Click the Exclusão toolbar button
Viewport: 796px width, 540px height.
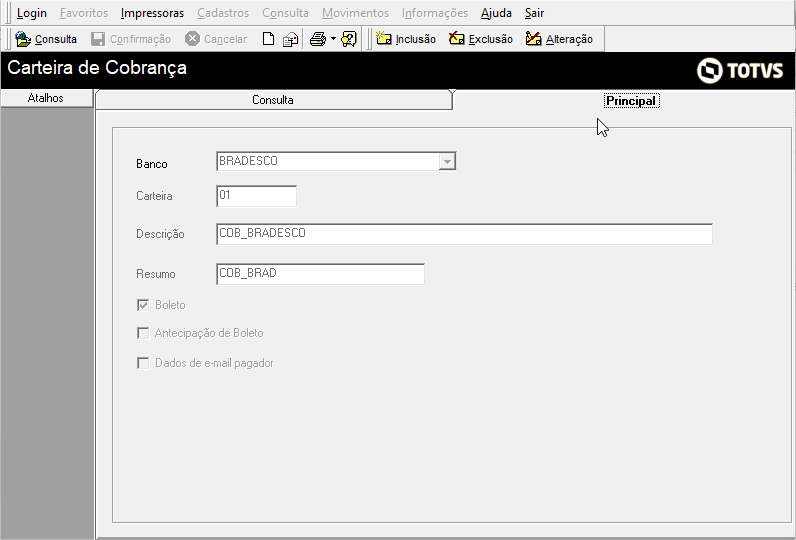coord(481,39)
